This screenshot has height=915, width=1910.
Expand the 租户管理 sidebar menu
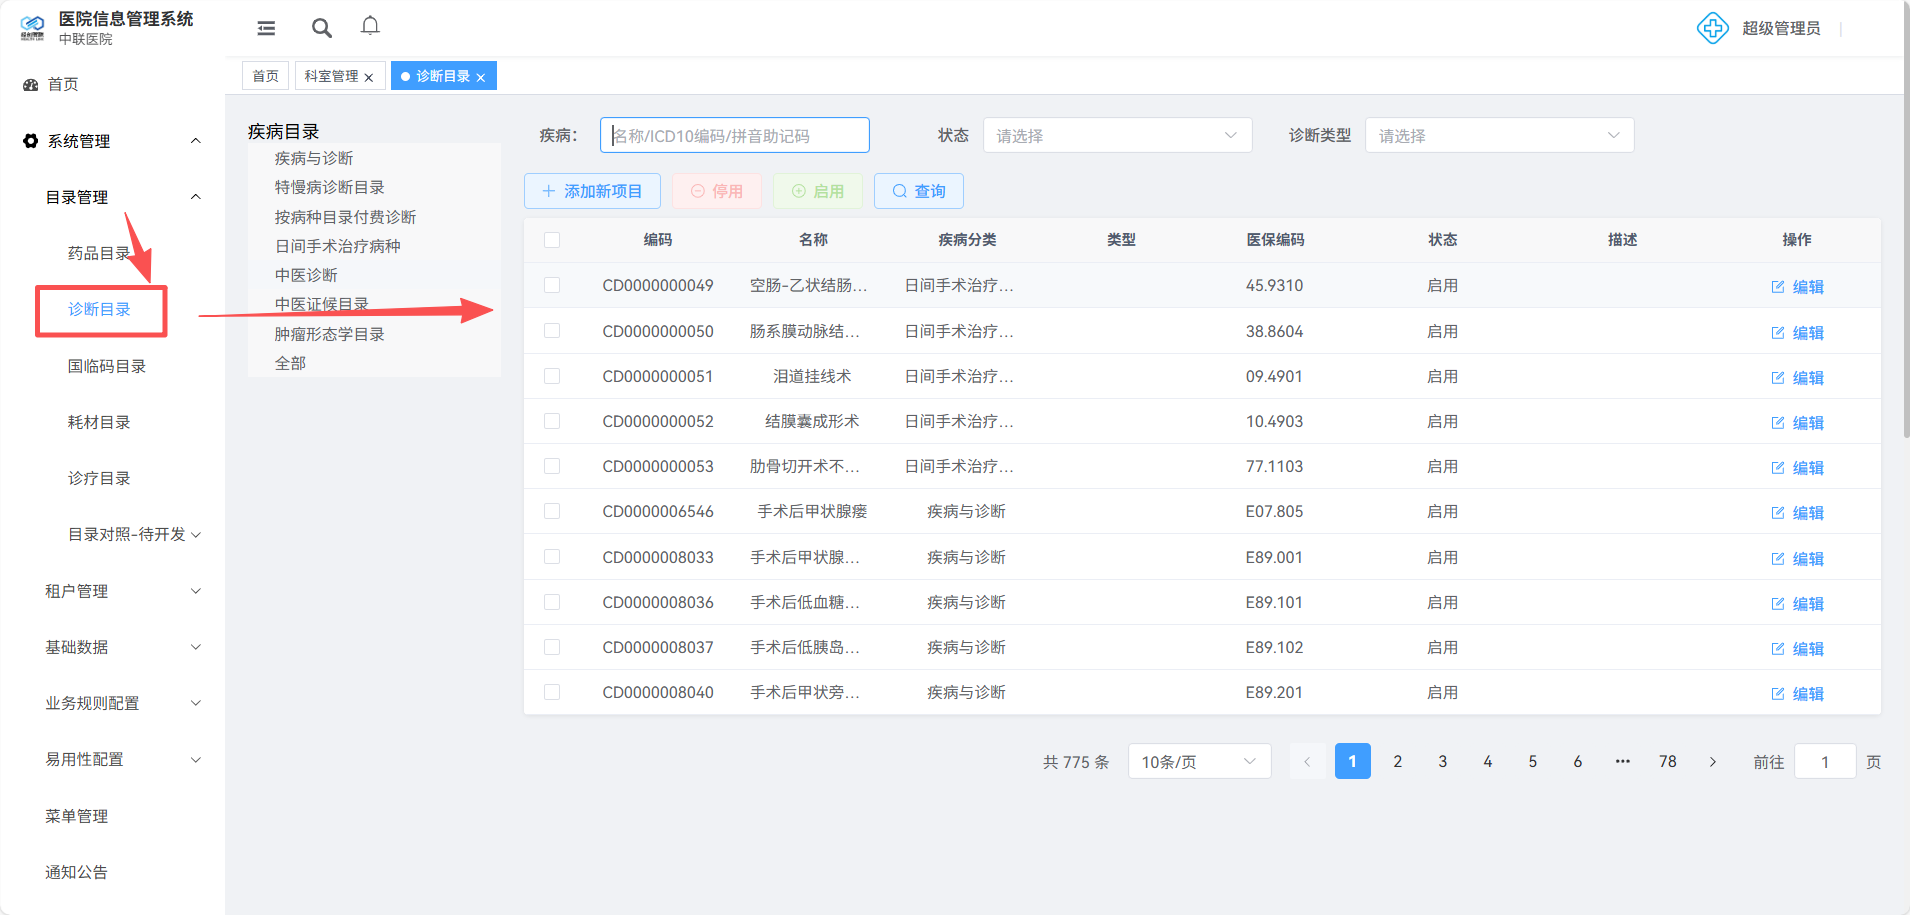[x=122, y=591]
